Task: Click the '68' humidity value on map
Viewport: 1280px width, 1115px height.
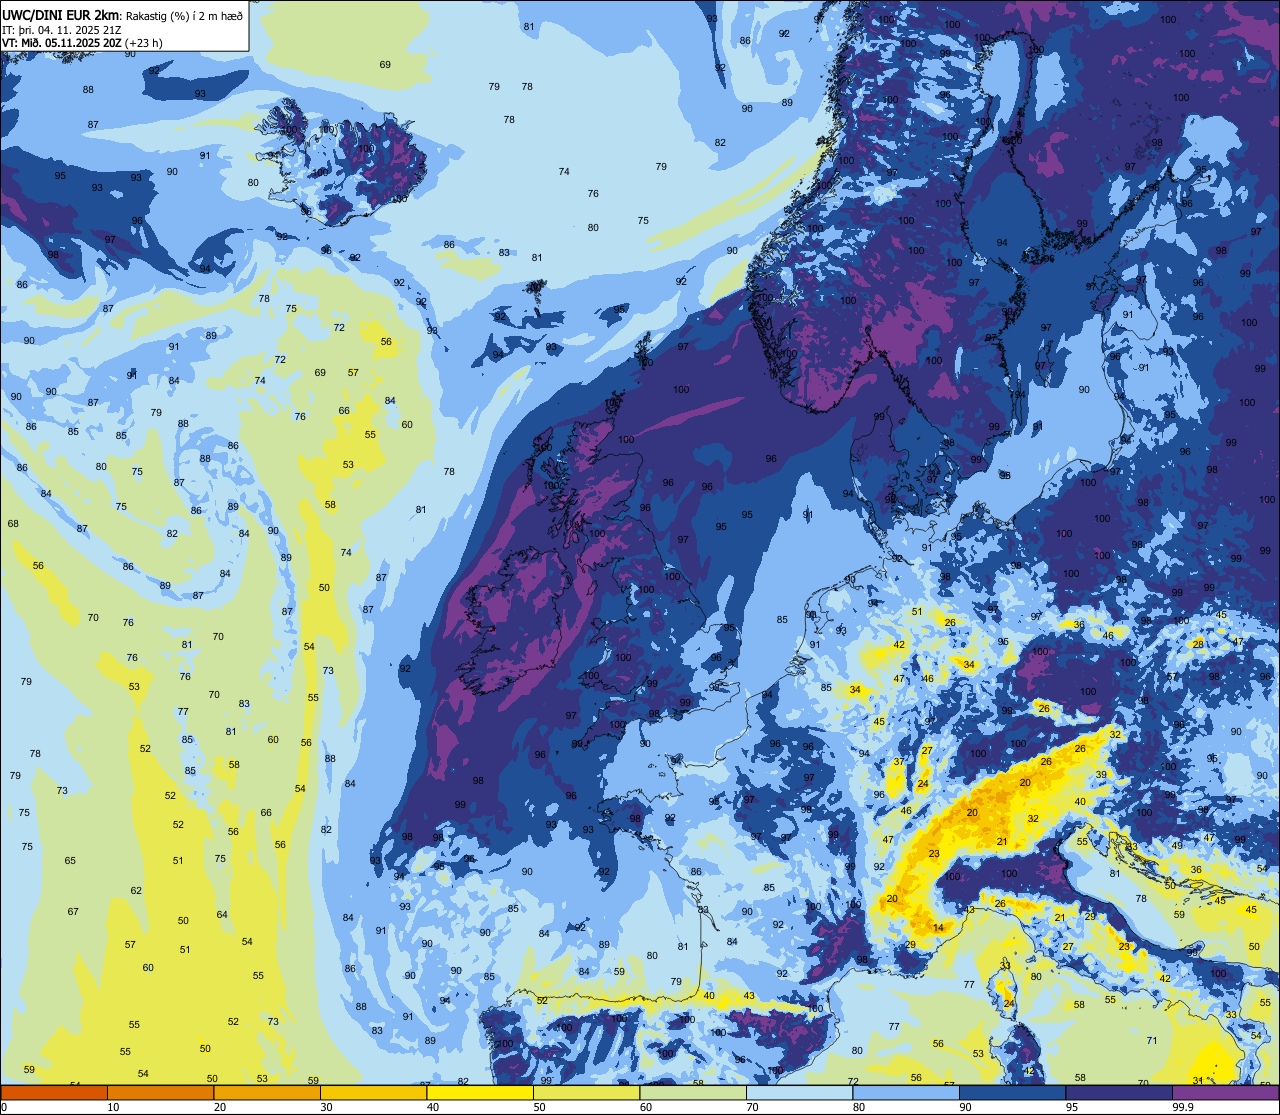Action: tap(13, 523)
